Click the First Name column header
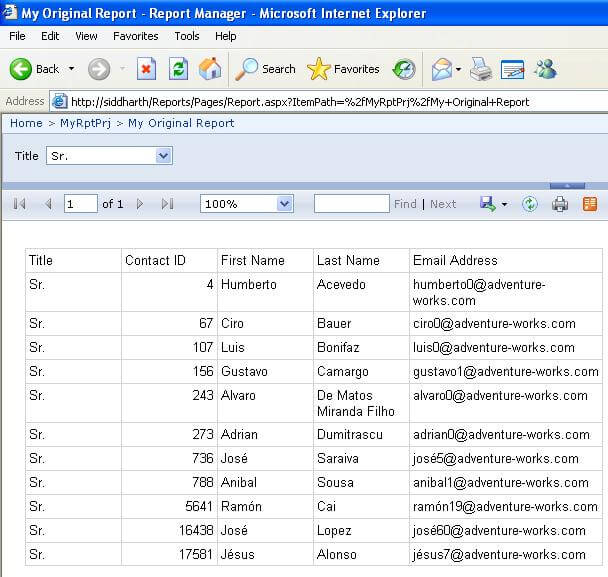Image resolution: width=608 pixels, height=577 pixels. [253, 260]
